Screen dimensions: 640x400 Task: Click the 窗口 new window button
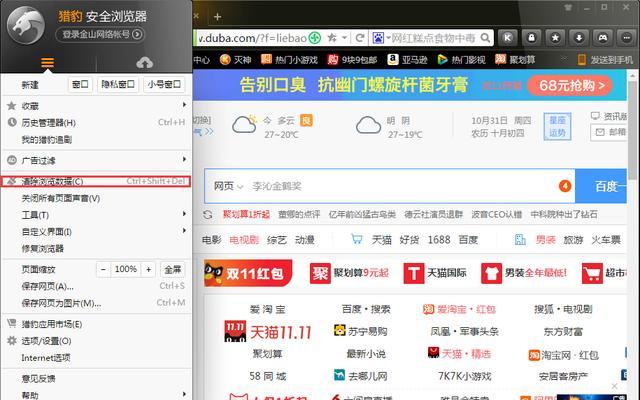pos(80,84)
